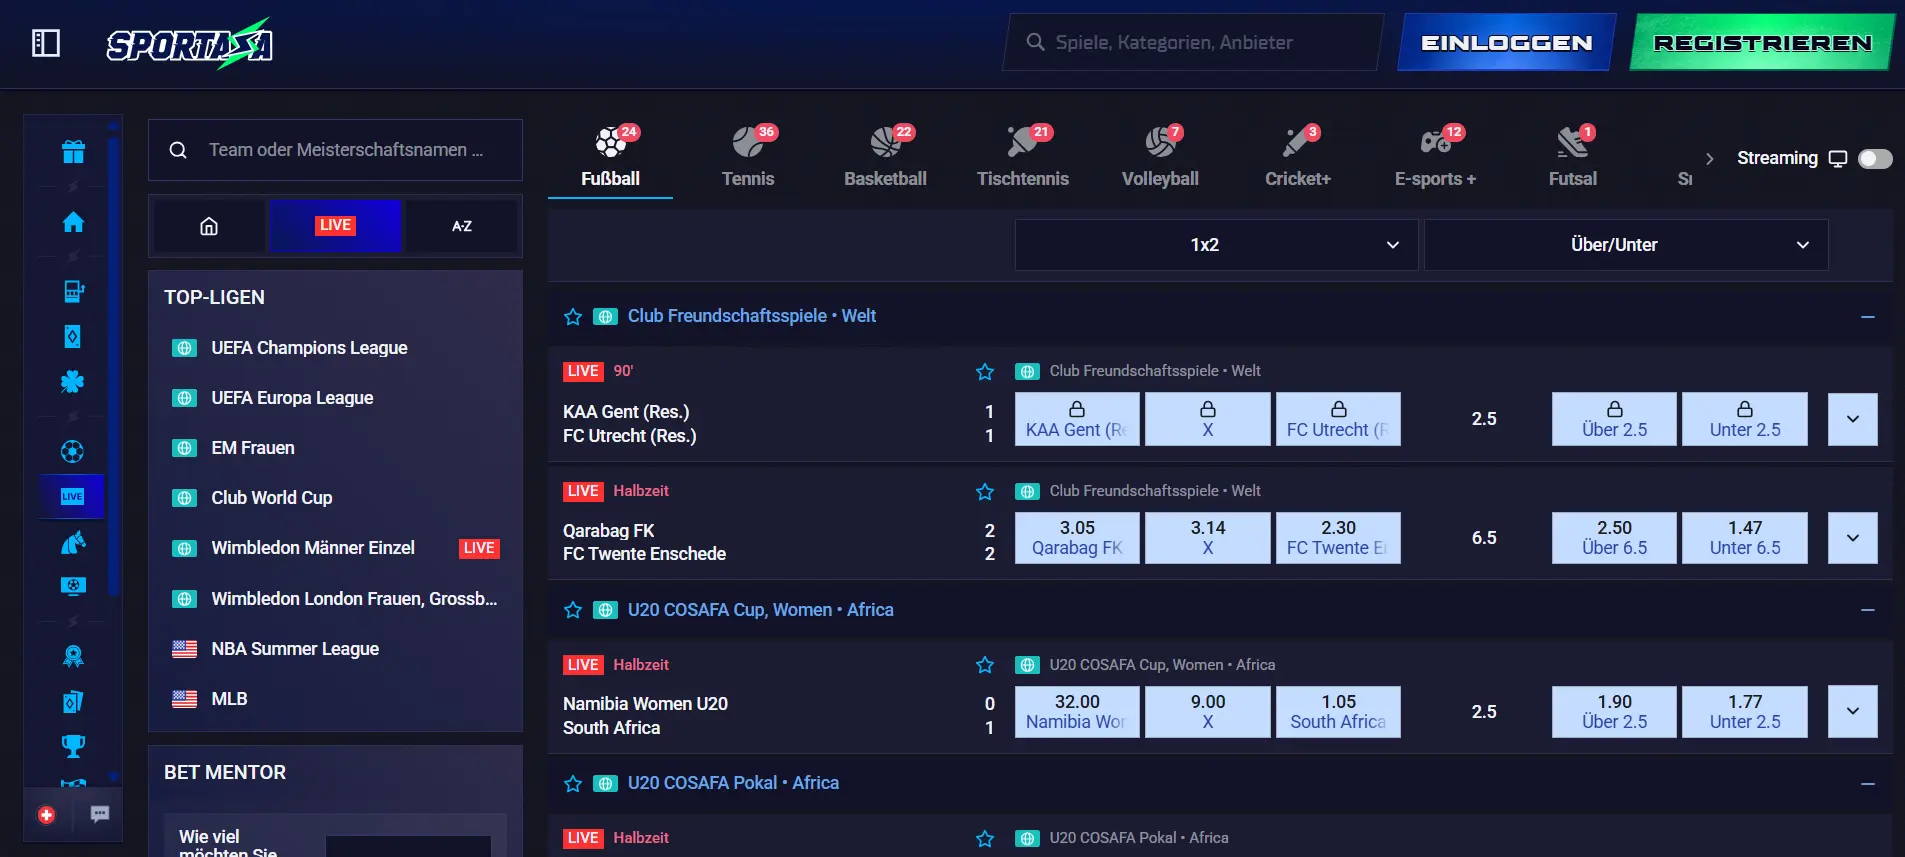
Task: Switch to the A-Z tab
Action: click(x=461, y=226)
